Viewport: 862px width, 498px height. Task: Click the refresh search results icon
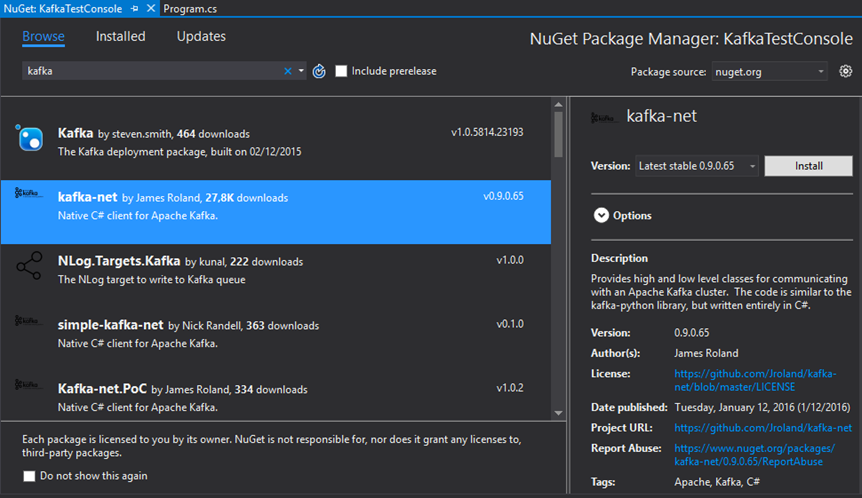pos(319,71)
